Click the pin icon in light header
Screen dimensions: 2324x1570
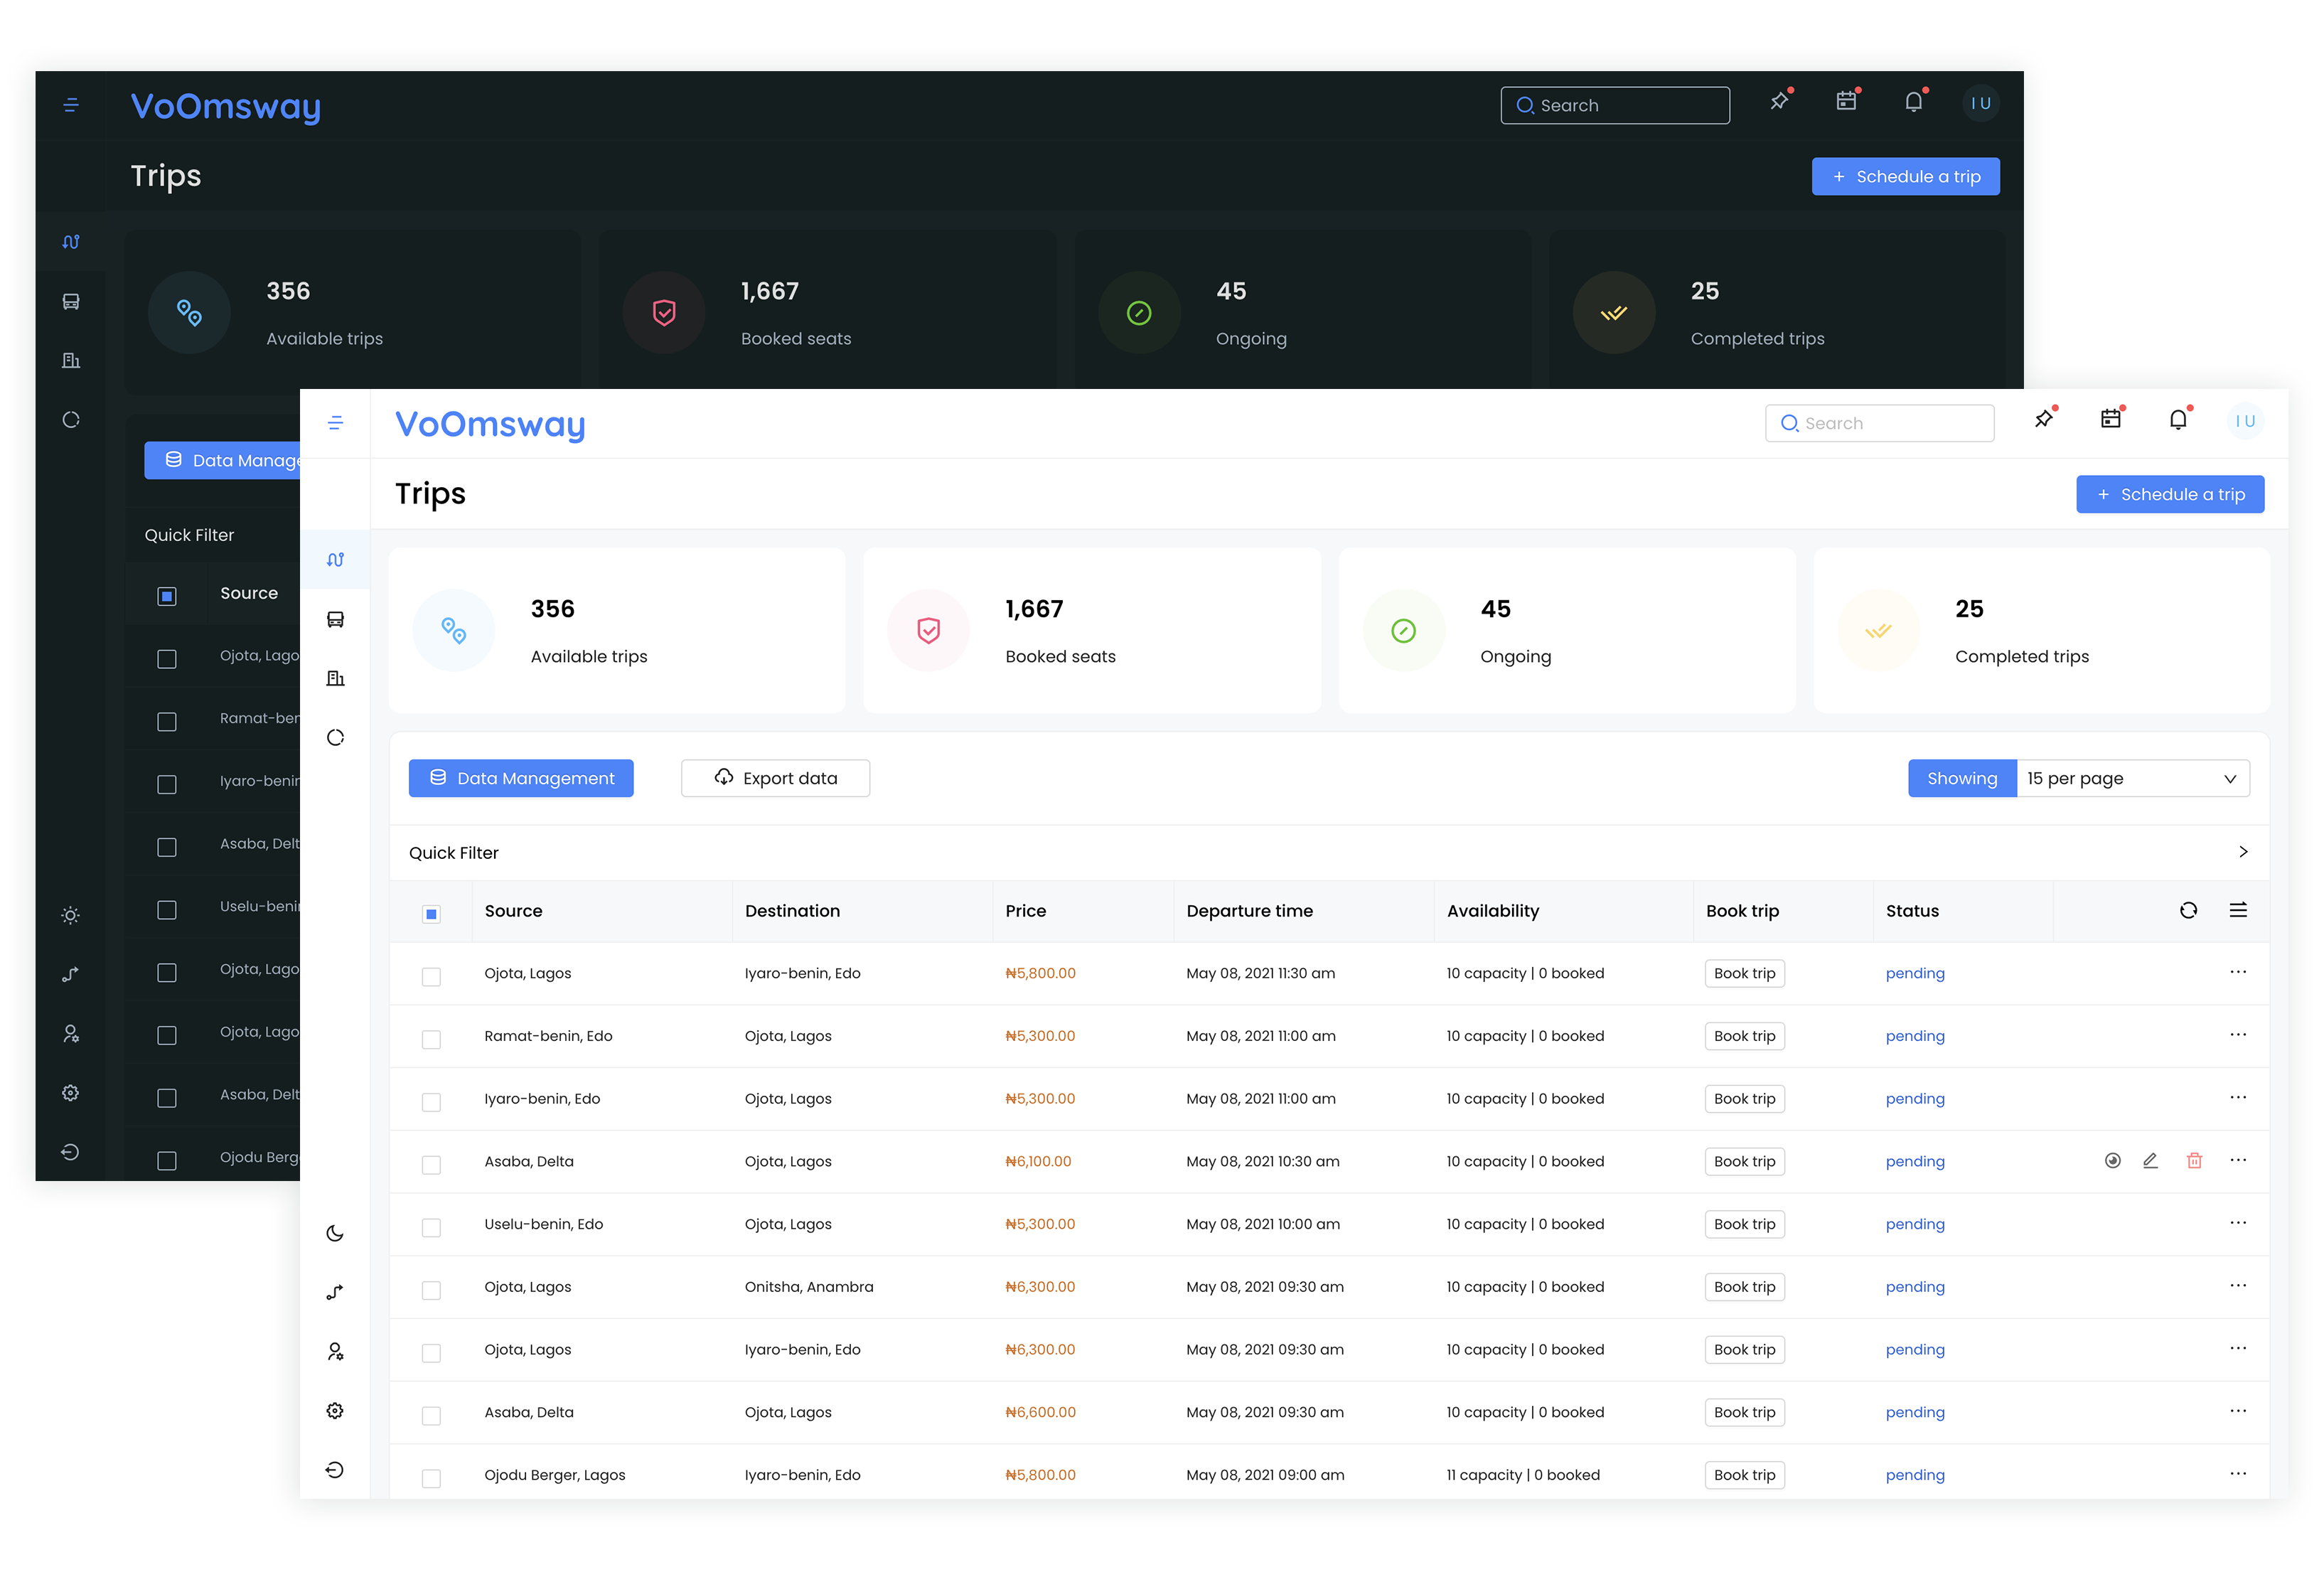click(2043, 420)
